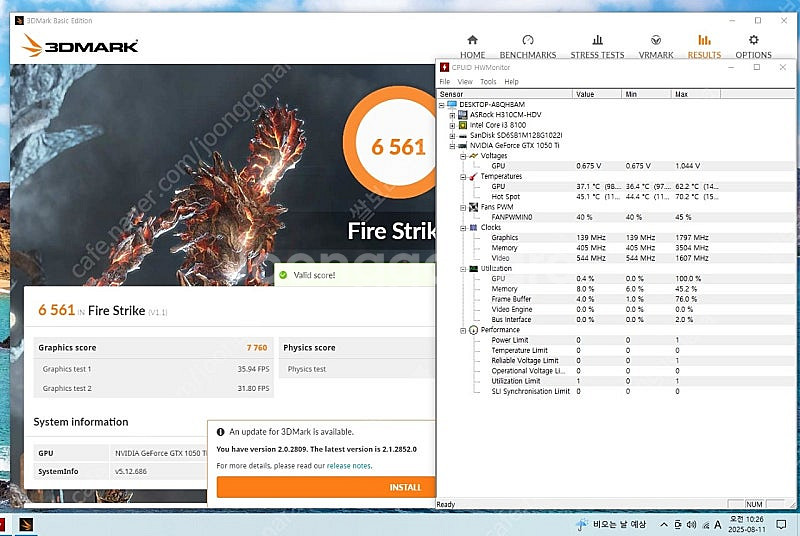Click the Sensor column header
This screenshot has height=536, width=800.
(505, 94)
